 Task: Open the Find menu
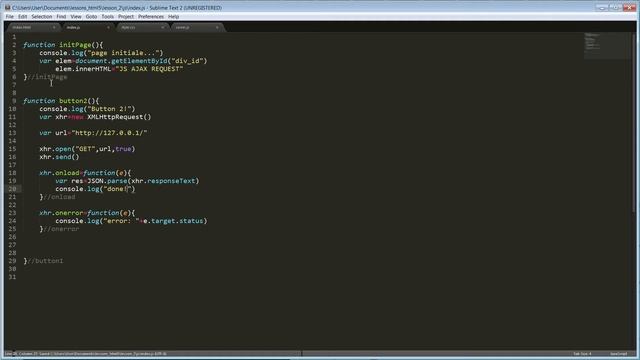(x=61, y=17)
